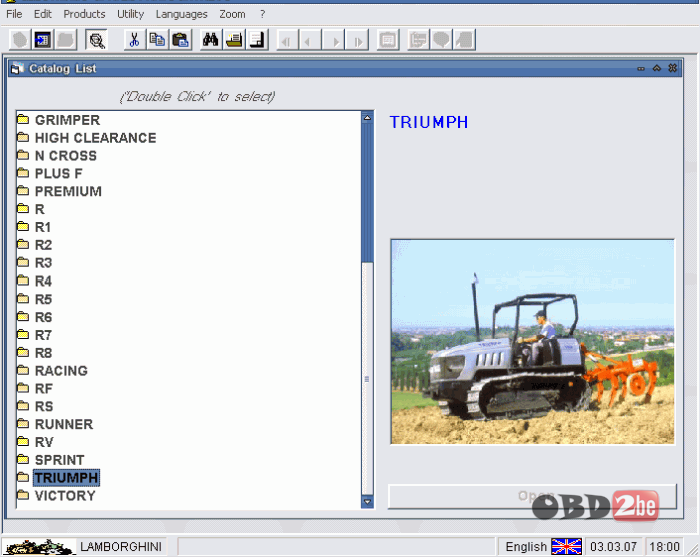Click the grayed octagon toolbar icon

pyautogui.click(x=20, y=40)
